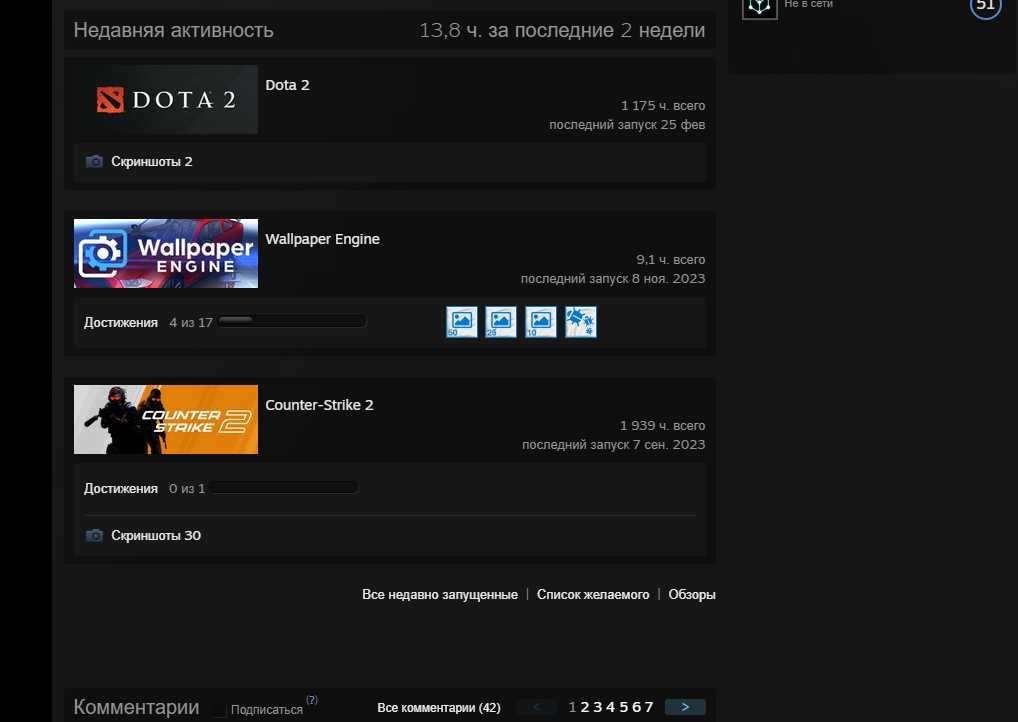Open the splash achievement icon in Wallpaper Engine
The image size is (1018, 722).
(580, 322)
